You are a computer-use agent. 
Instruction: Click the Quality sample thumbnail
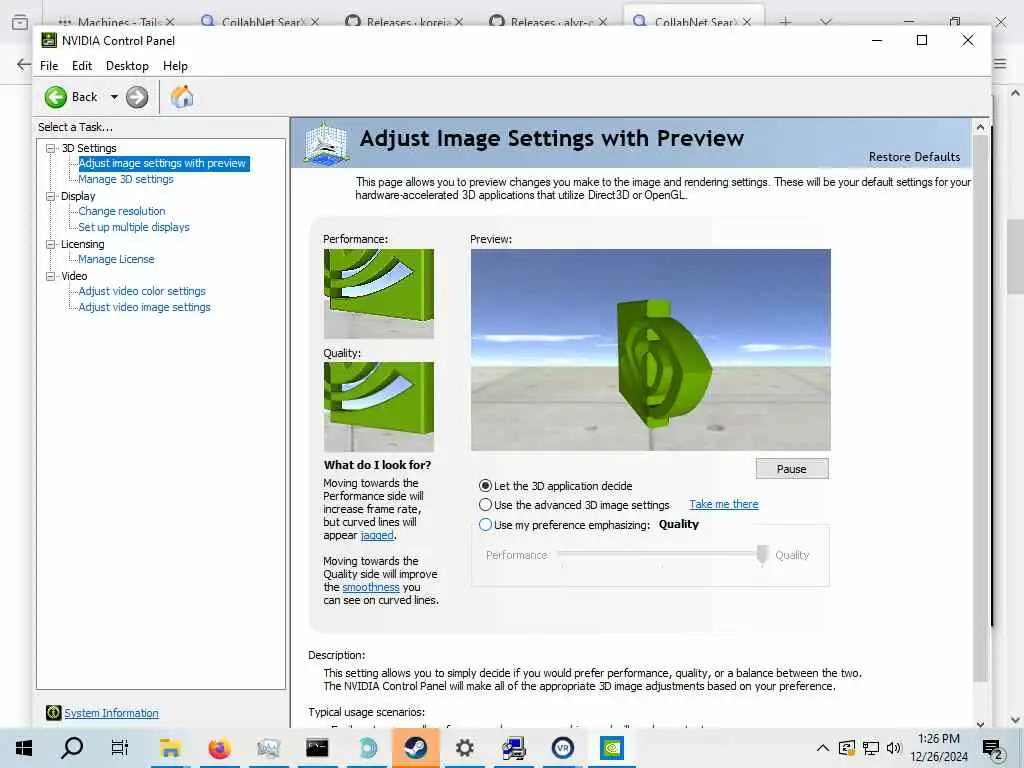click(x=379, y=406)
